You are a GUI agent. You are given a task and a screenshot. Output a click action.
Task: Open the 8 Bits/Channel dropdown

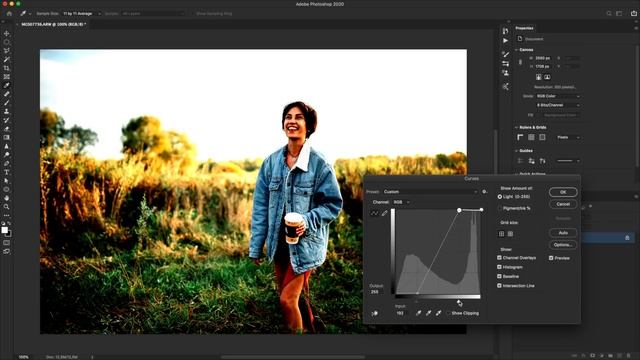point(558,105)
